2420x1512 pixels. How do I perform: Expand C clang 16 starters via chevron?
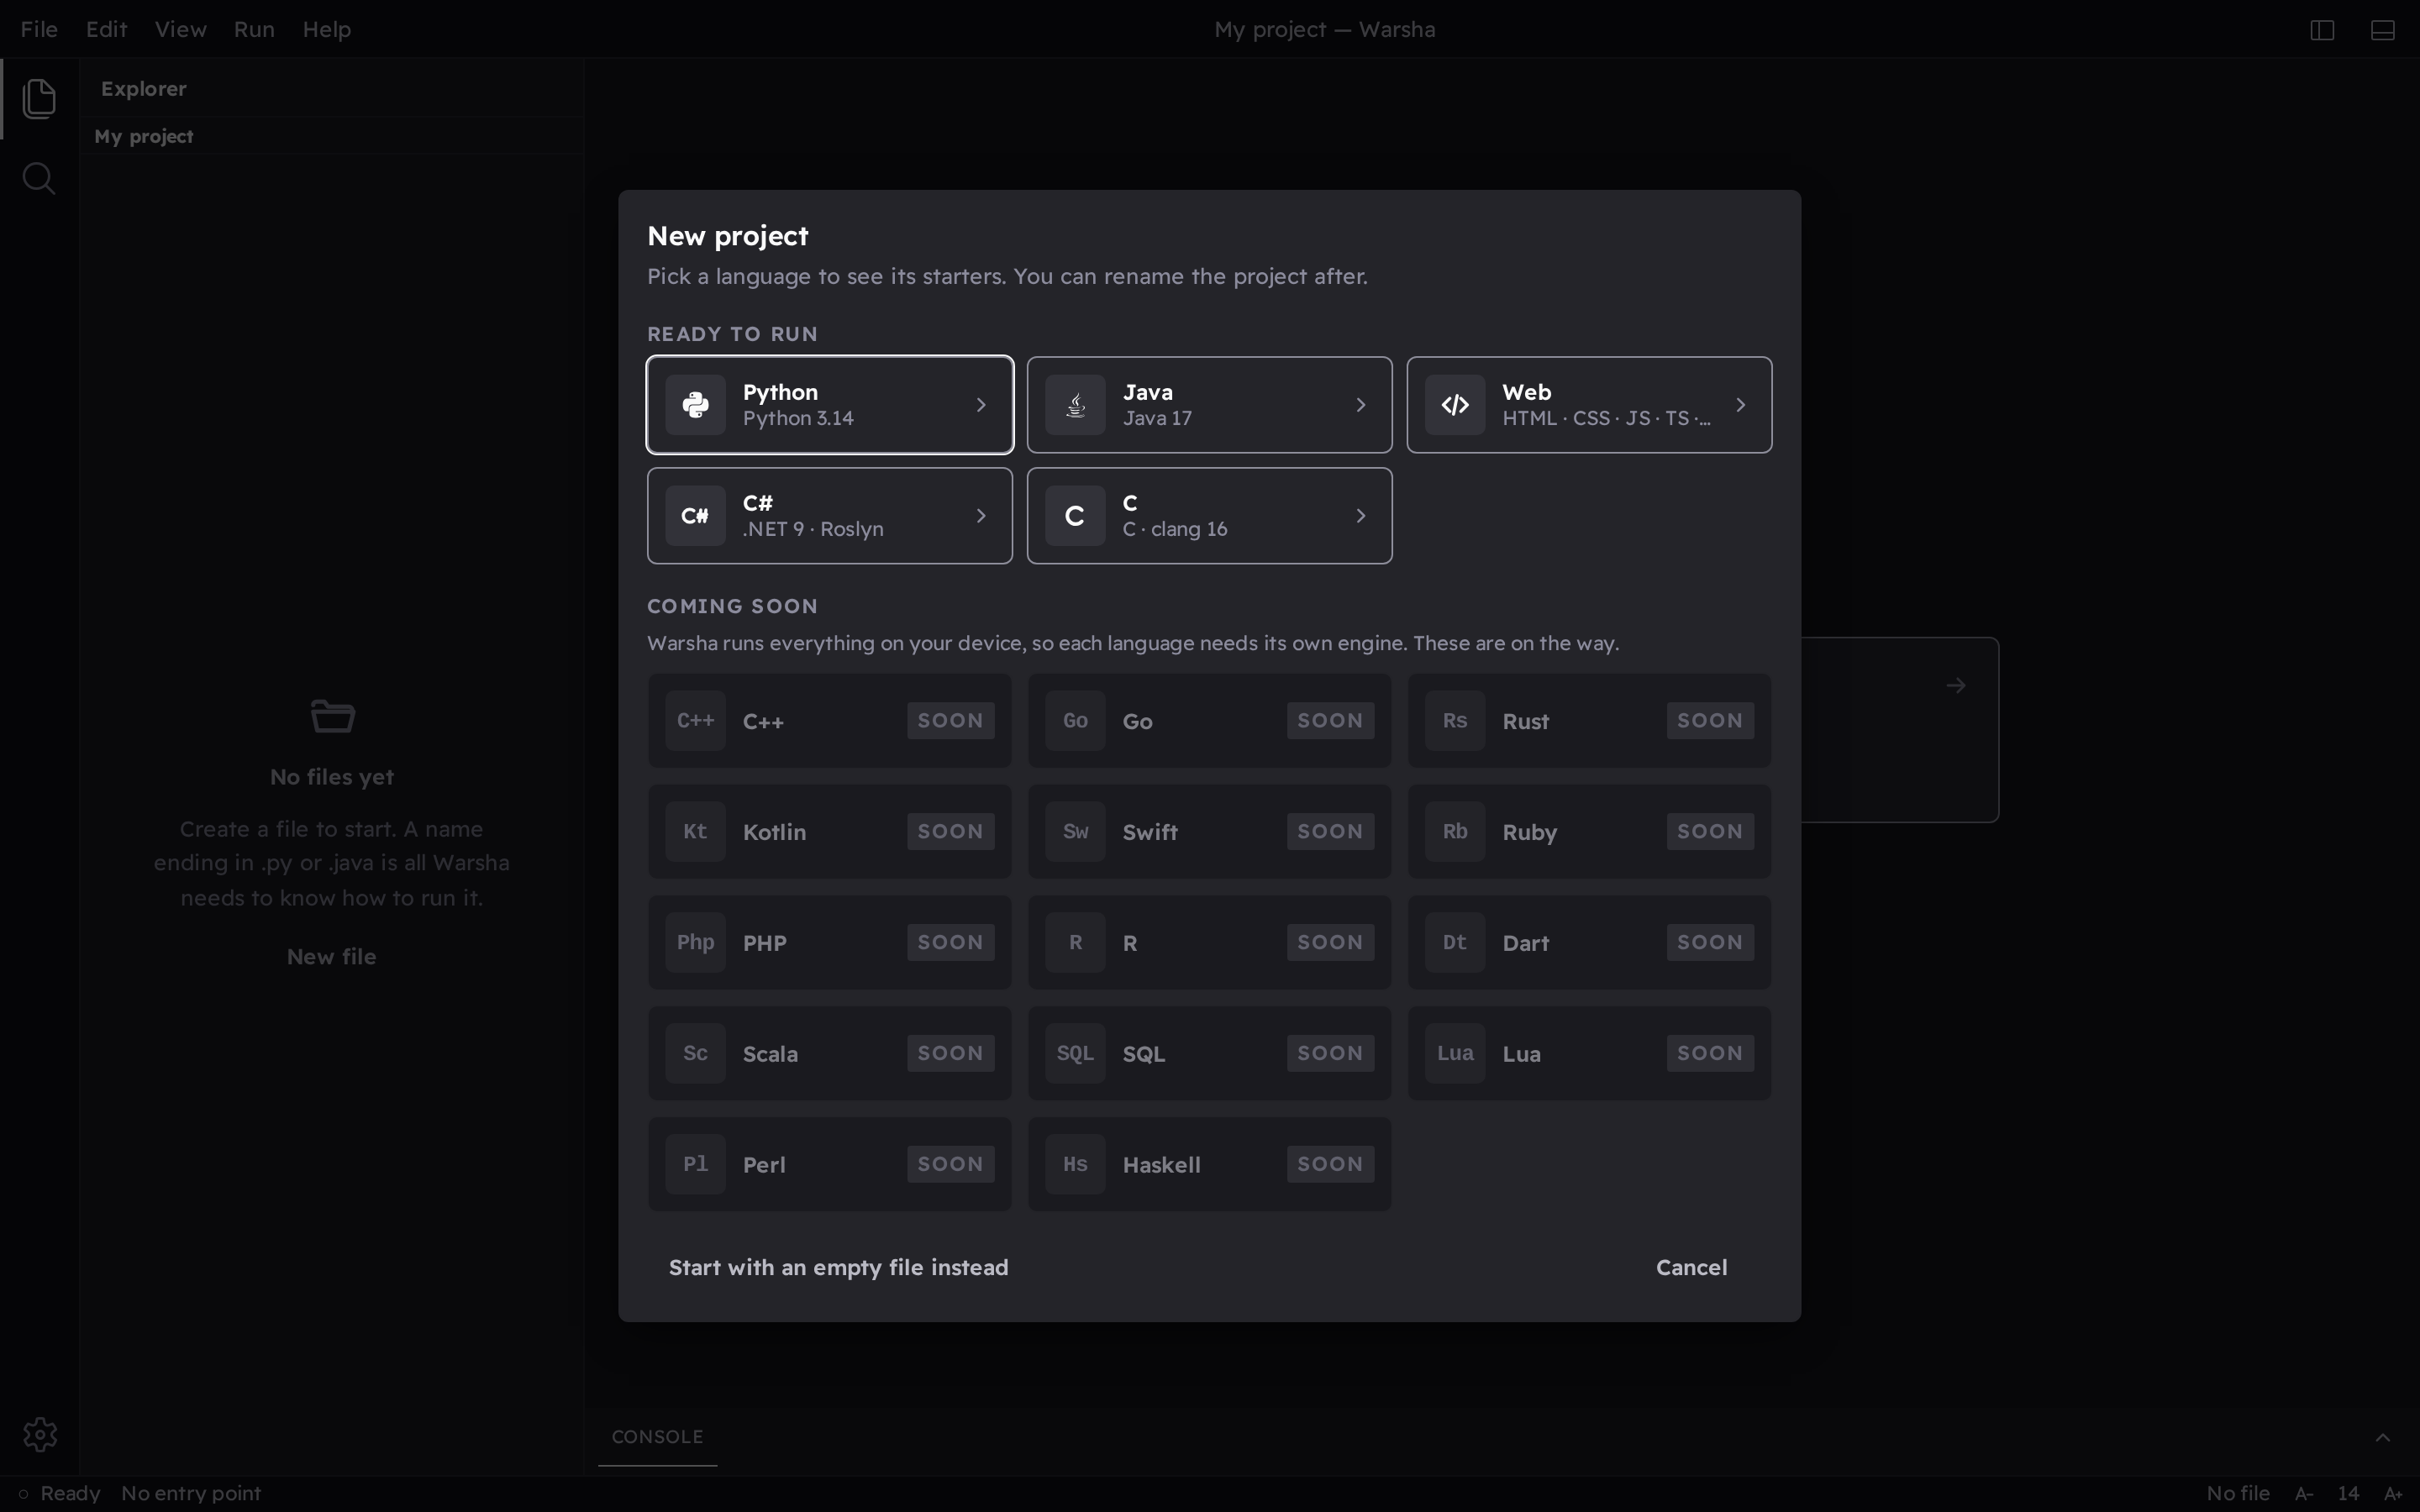(x=1361, y=516)
